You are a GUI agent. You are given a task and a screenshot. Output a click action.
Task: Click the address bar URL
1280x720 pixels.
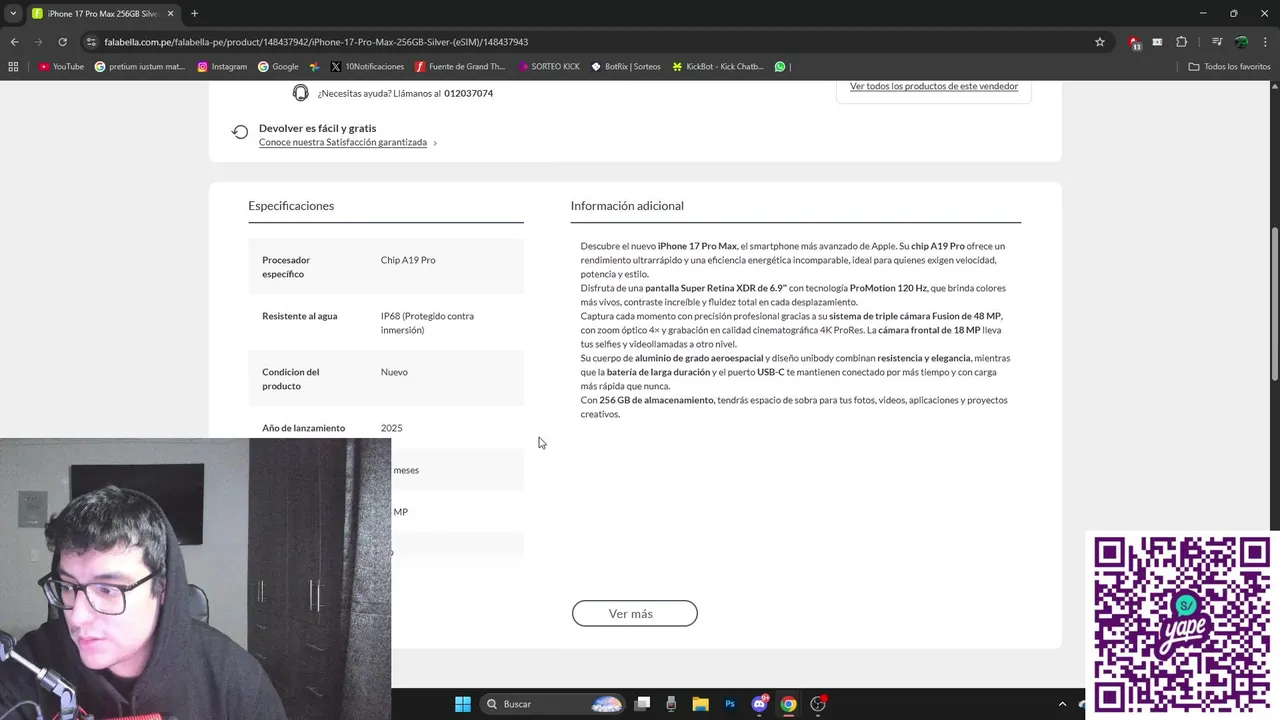[x=316, y=42]
